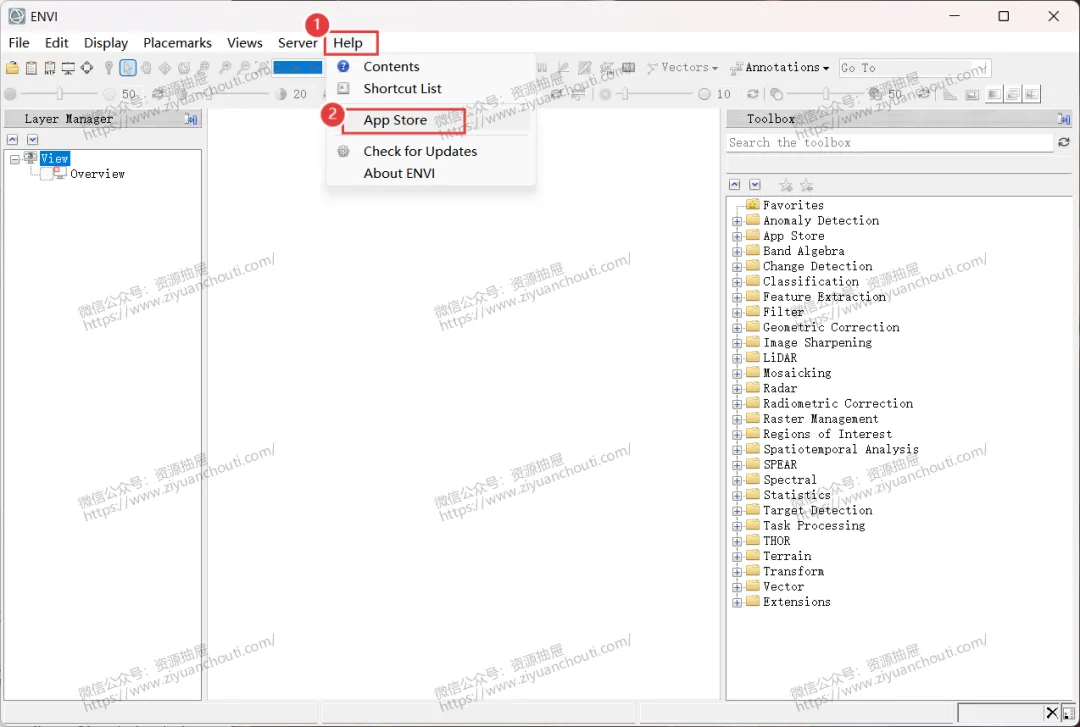Image resolution: width=1080 pixels, height=727 pixels.
Task: Click the presentation screen toolbar icon
Action: click(68, 68)
